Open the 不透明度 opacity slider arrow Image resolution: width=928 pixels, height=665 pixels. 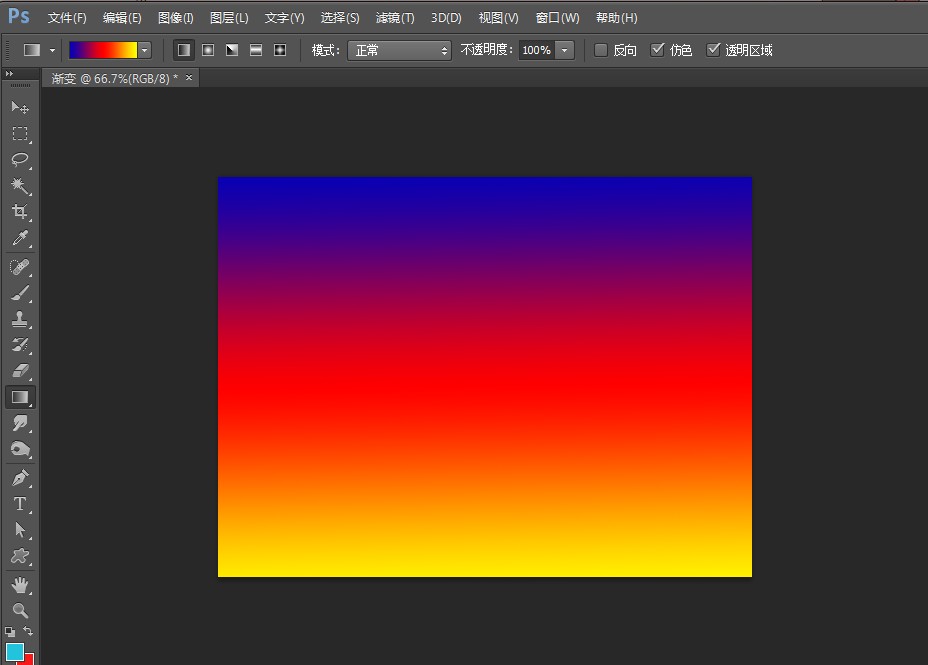pyautogui.click(x=565, y=50)
